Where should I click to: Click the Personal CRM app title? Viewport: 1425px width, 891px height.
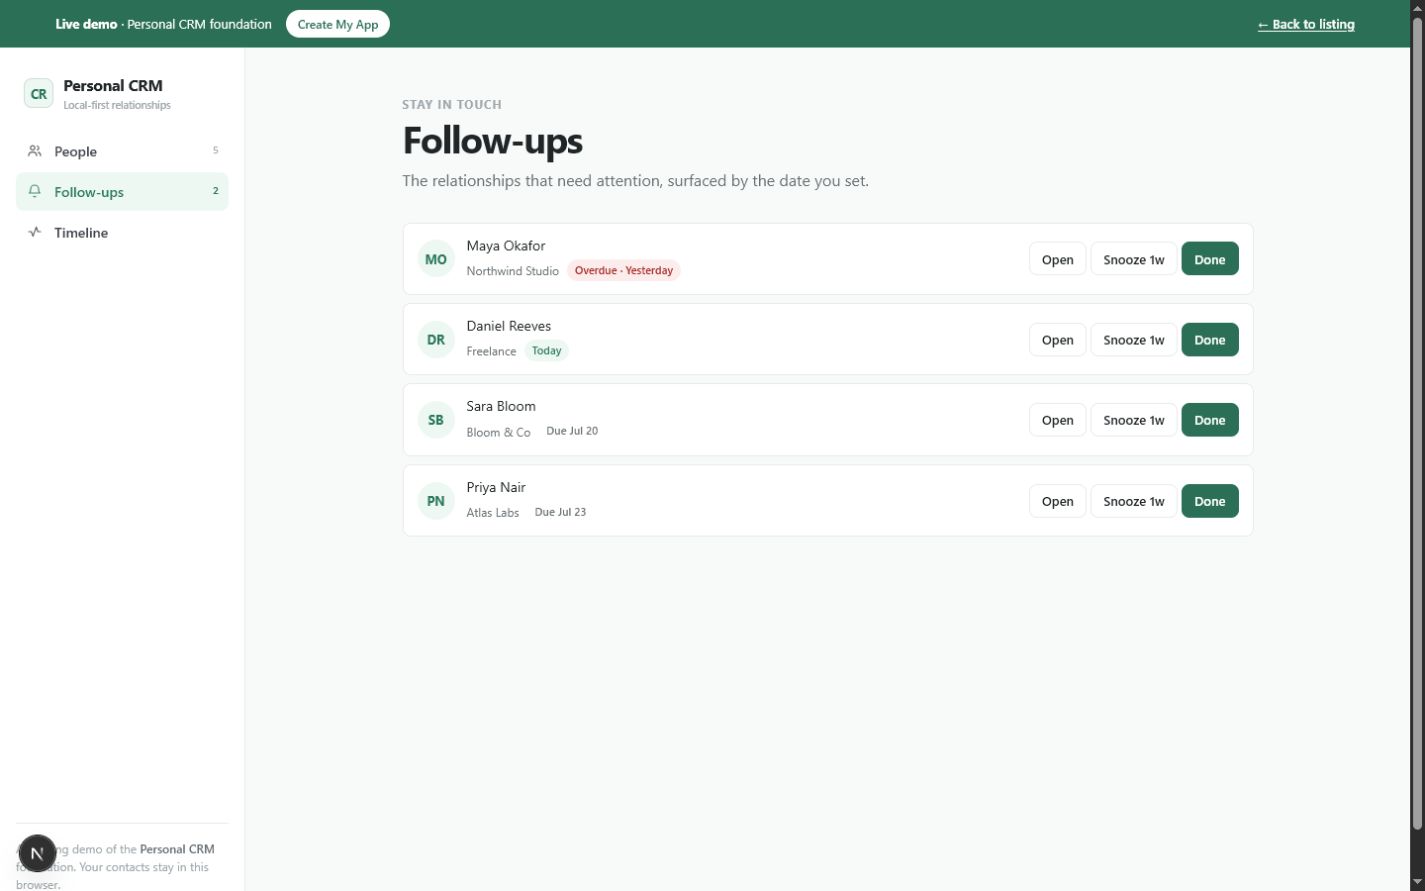[x=113, y=86]
